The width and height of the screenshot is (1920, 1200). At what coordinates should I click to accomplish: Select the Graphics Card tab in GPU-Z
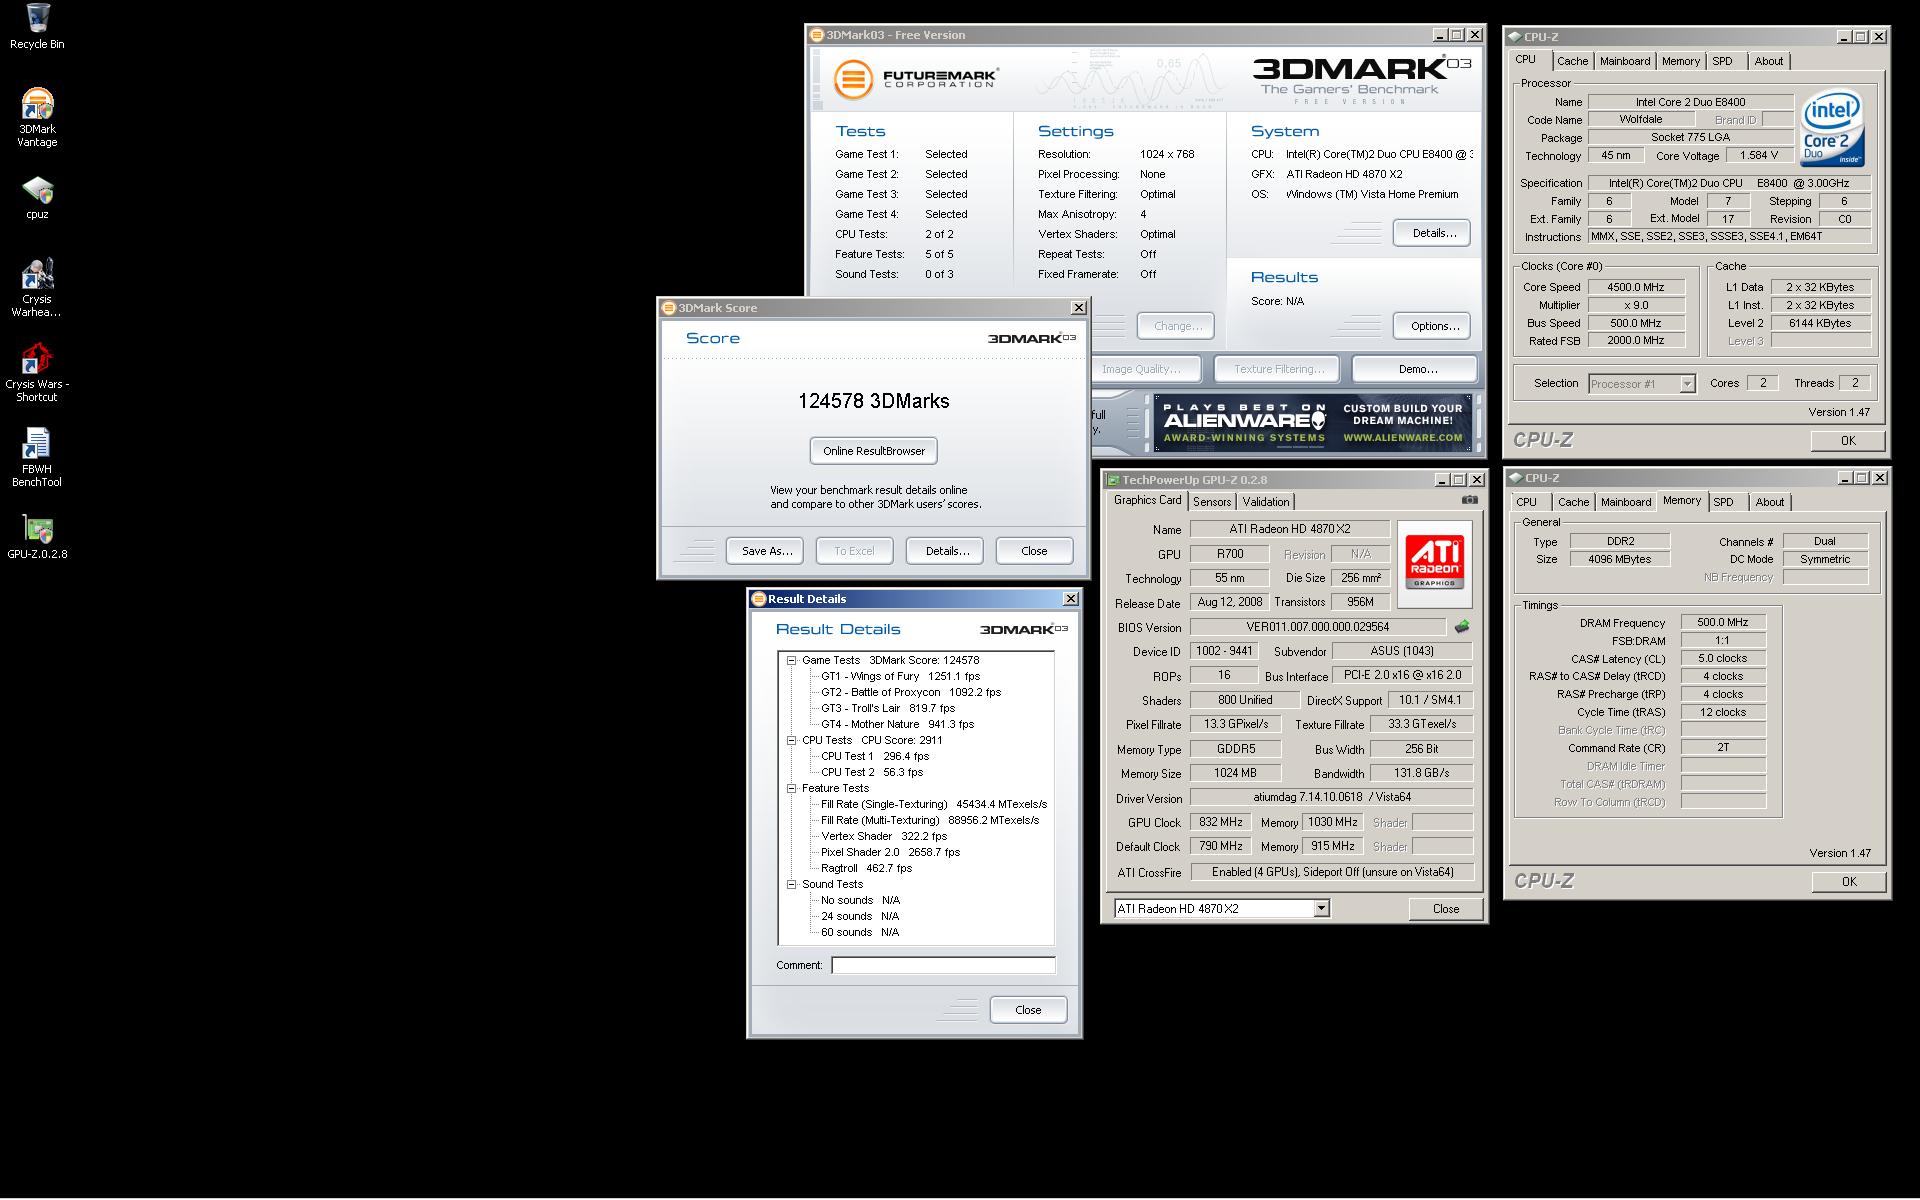[1147, 500]
